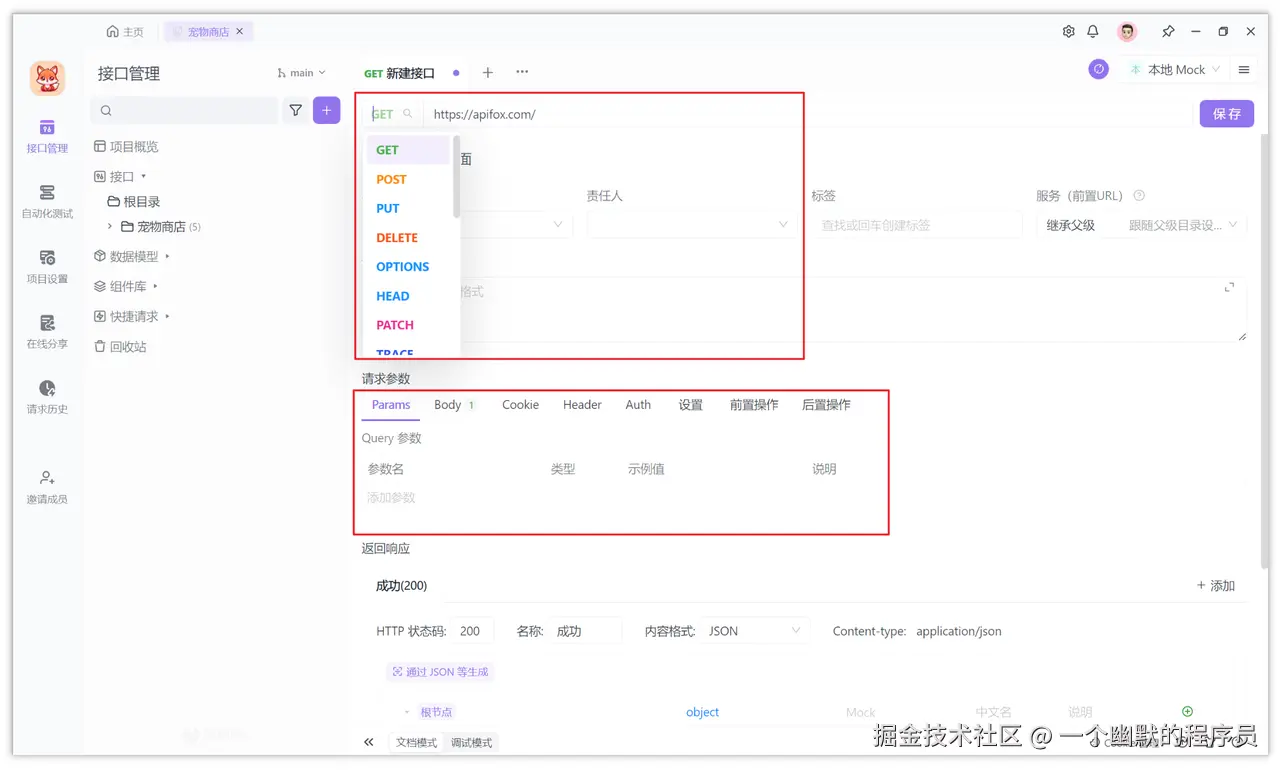Open the main branch dropdown
This screenshot has width=1280, height=771.
click(x=301, y=73)
